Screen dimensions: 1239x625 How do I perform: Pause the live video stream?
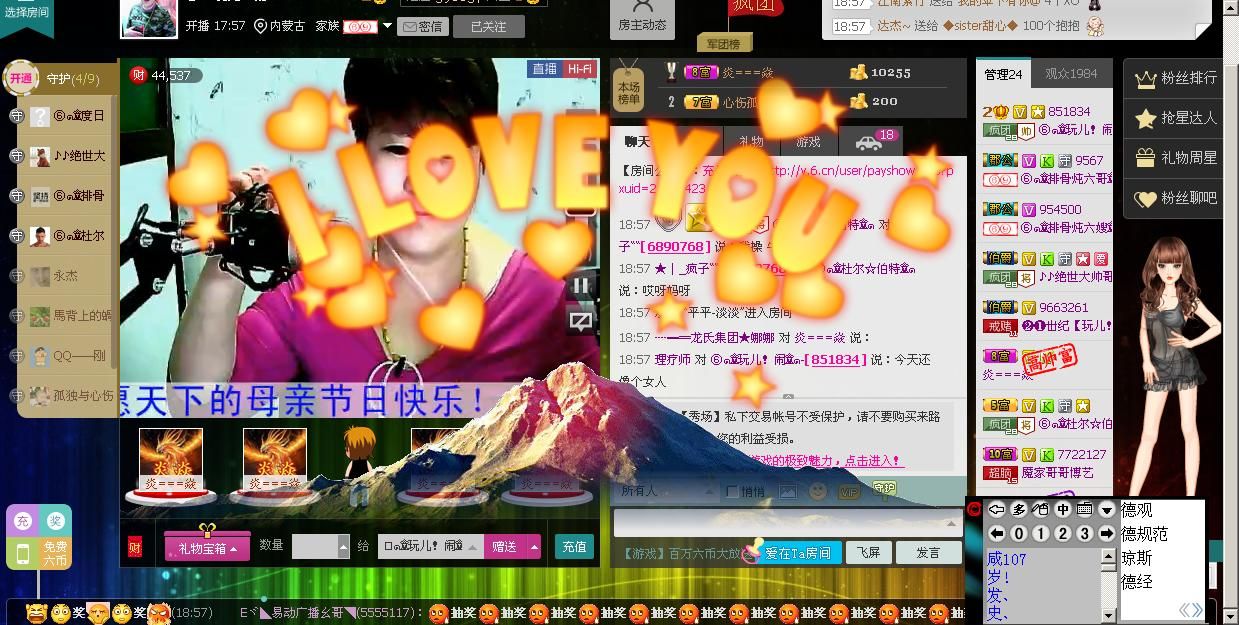[580, 285]
